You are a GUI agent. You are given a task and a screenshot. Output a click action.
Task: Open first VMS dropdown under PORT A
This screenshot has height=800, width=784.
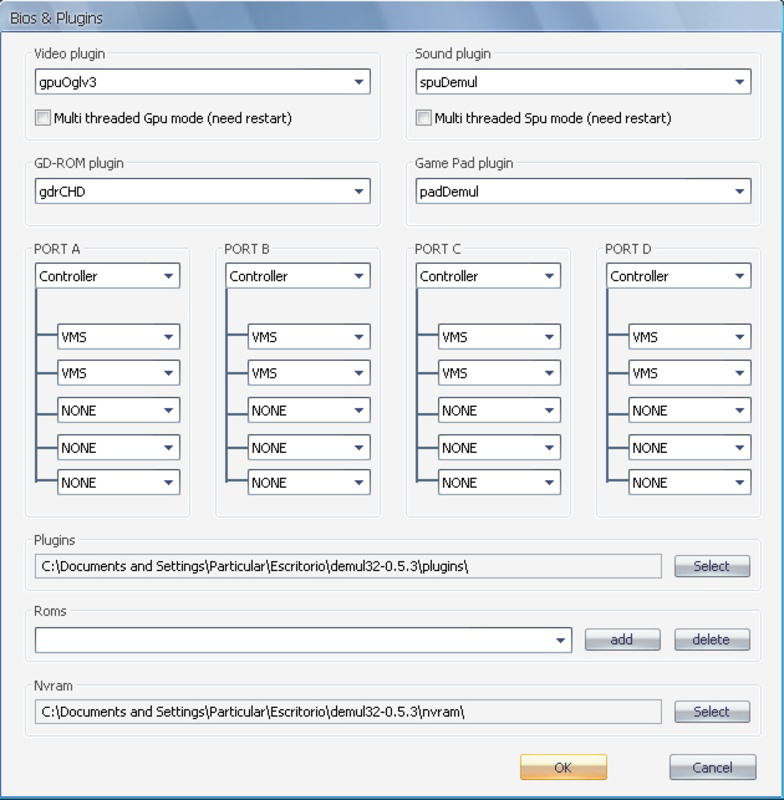[118, 337]
